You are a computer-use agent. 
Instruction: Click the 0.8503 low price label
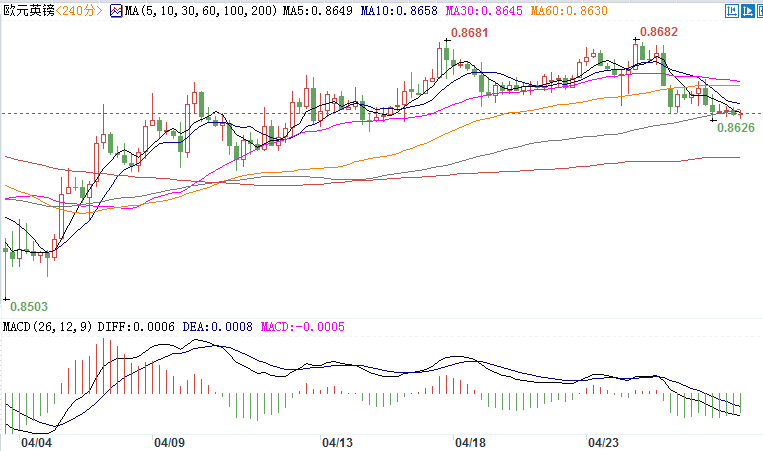pos(29,307)
